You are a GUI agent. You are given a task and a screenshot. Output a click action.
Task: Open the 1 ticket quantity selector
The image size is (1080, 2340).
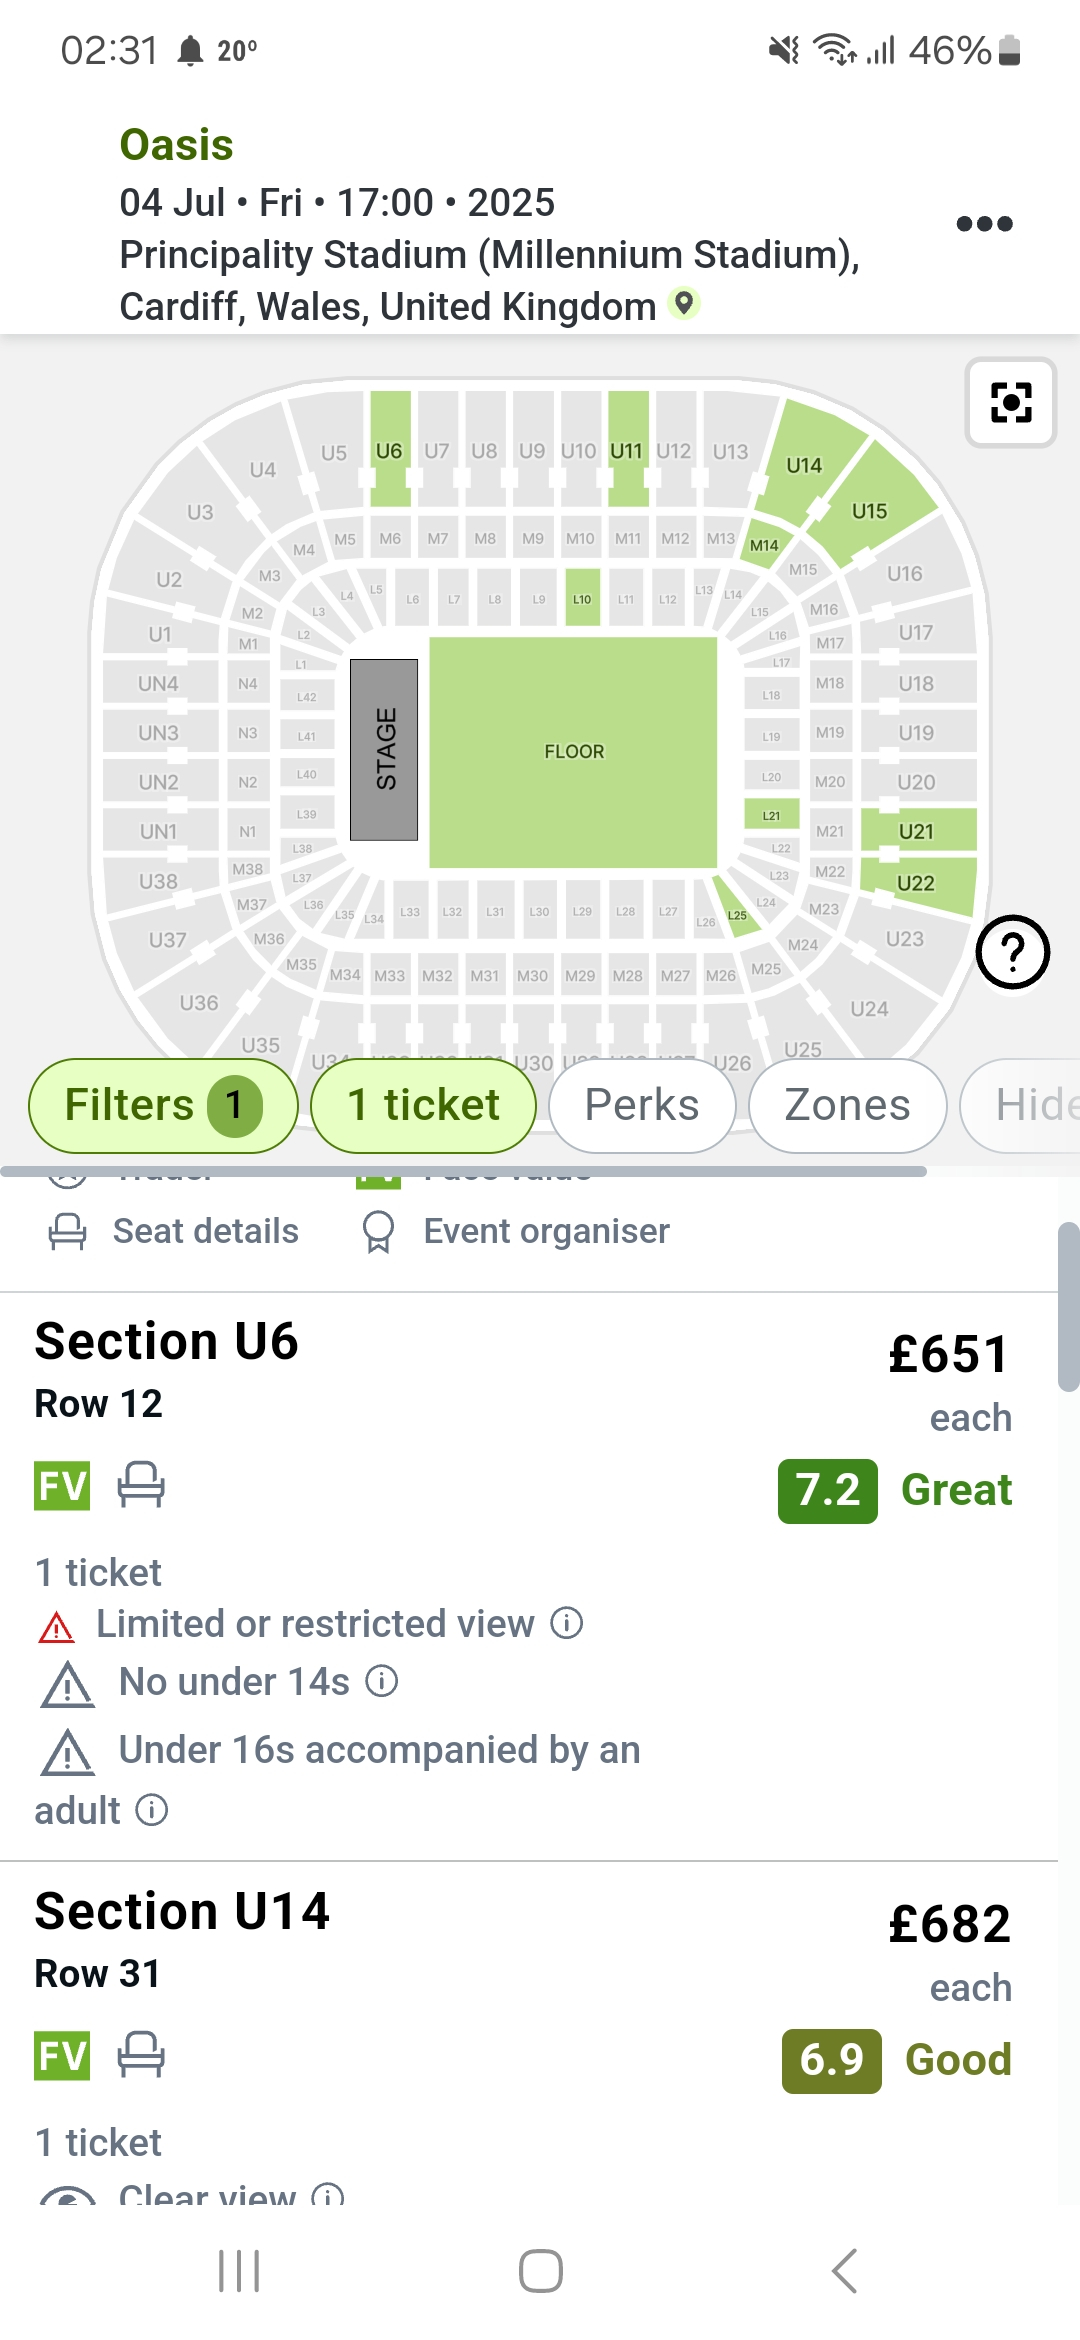coord(423,1106)
